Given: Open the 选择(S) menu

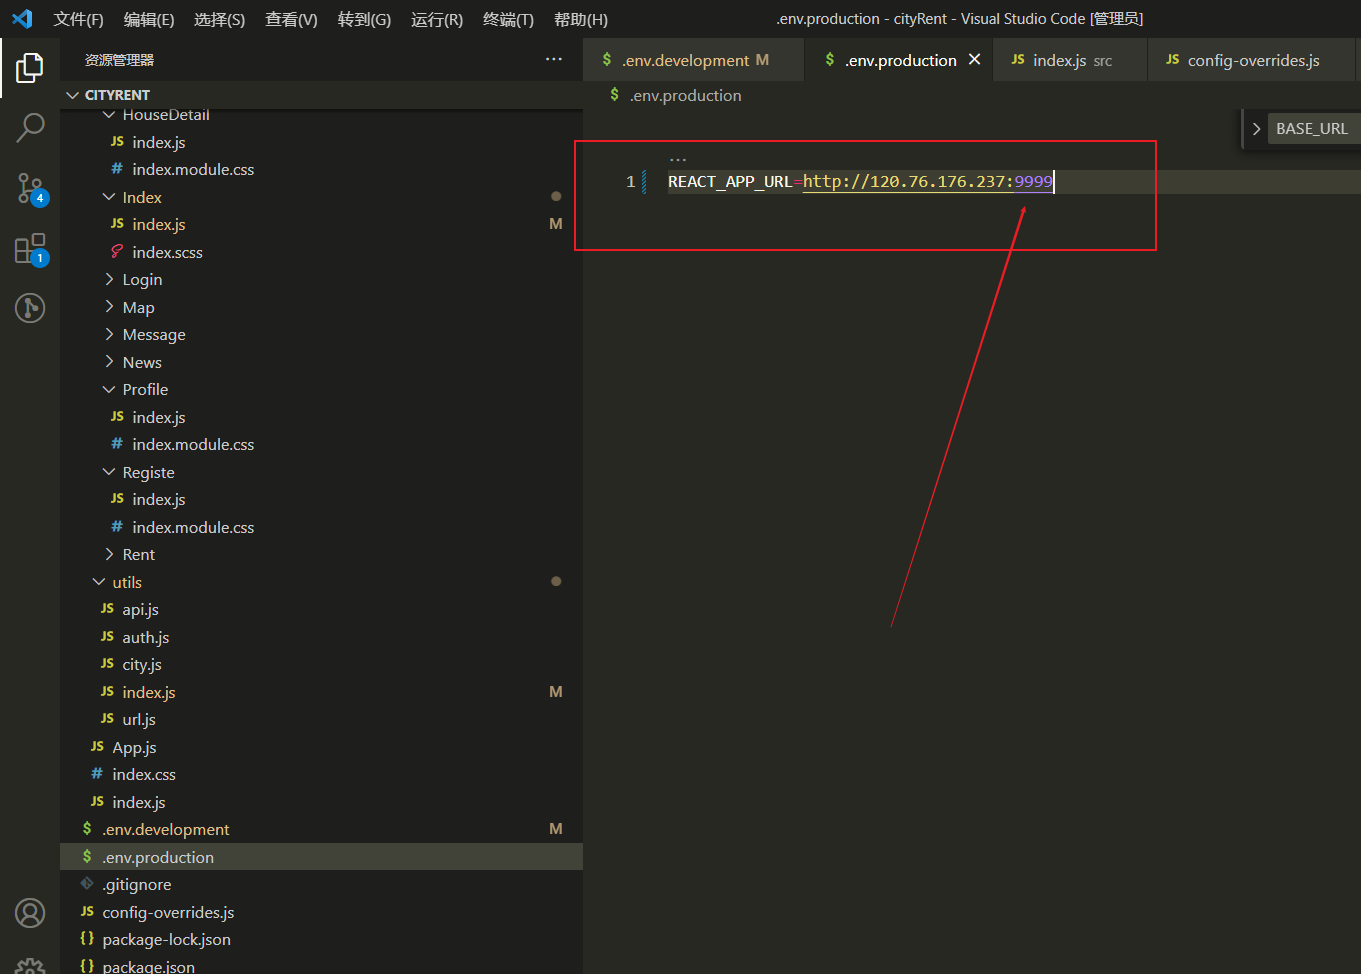Looking at the screenshot, I should coord(219,20).
